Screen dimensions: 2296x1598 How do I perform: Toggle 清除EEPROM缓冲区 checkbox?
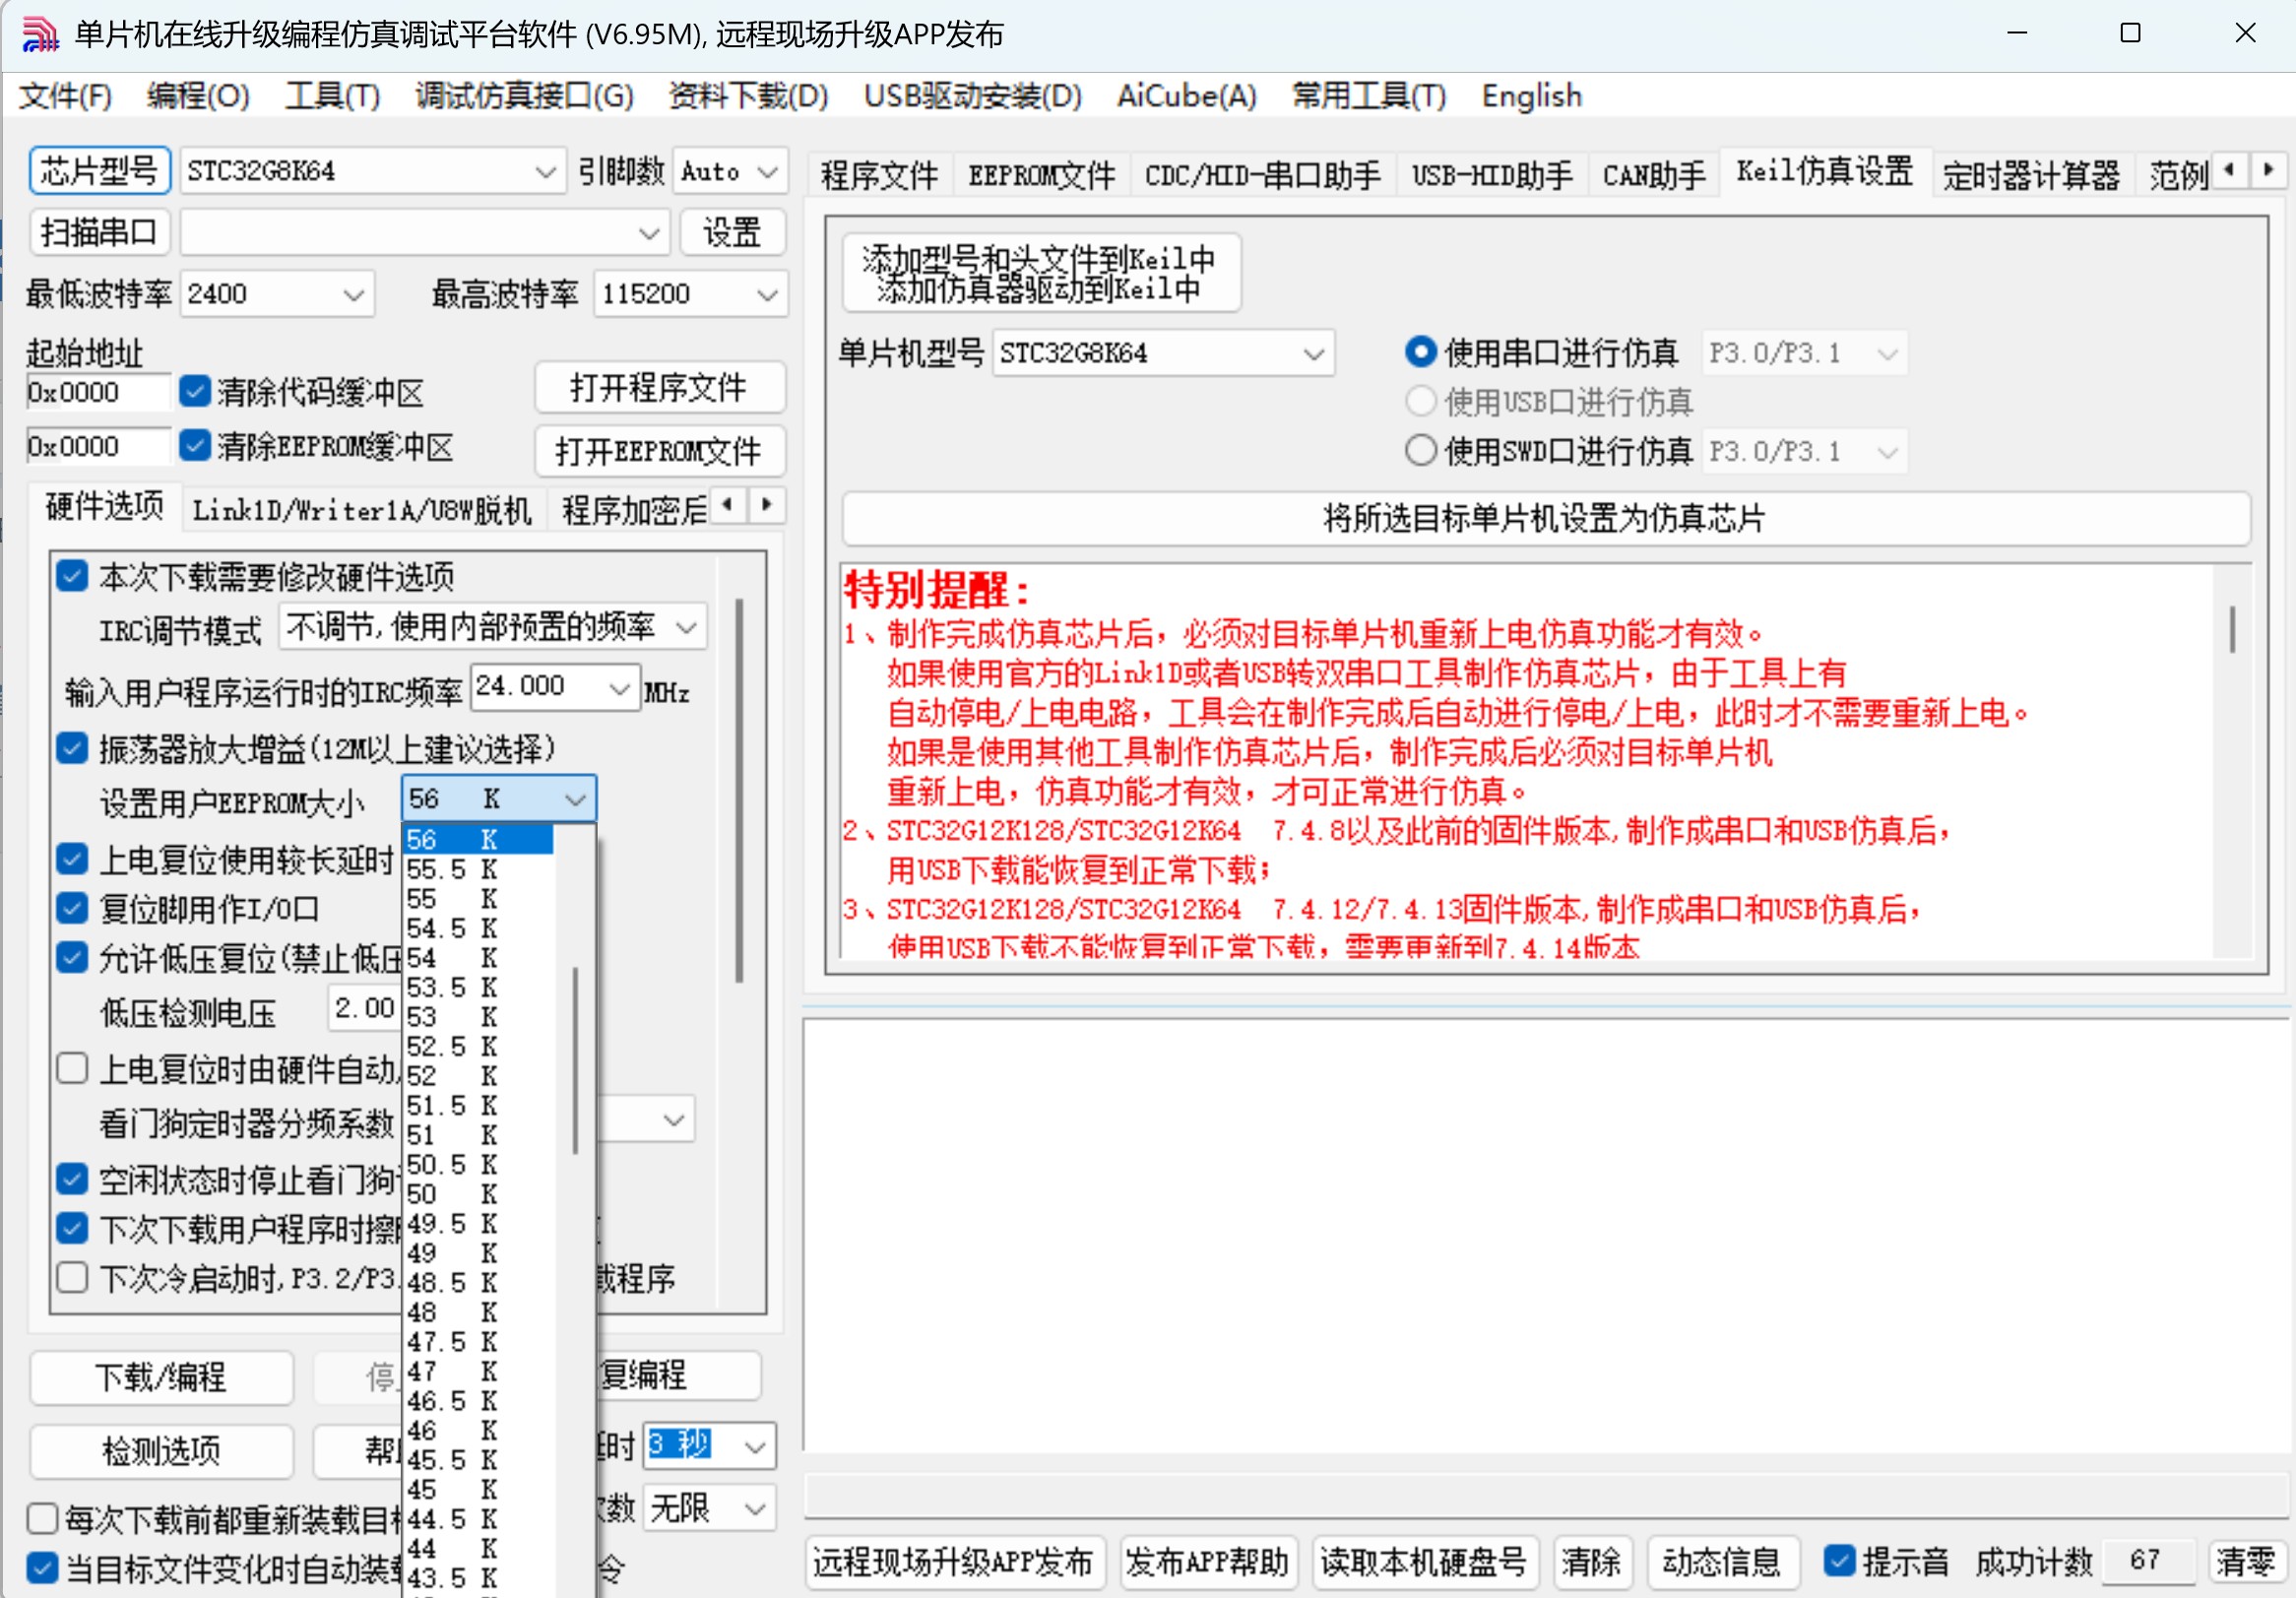pyautogui.click(x=195, y=445)
